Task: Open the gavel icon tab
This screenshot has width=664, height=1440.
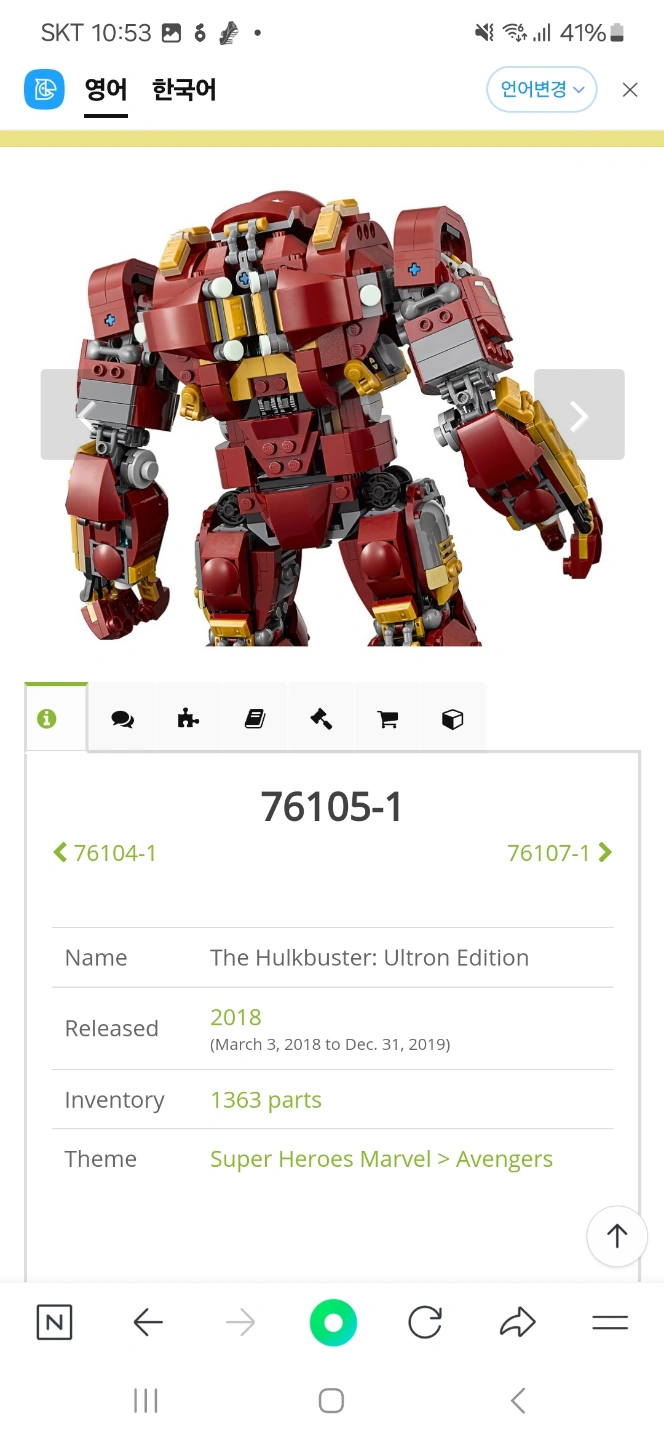Action: click(321, 719)
